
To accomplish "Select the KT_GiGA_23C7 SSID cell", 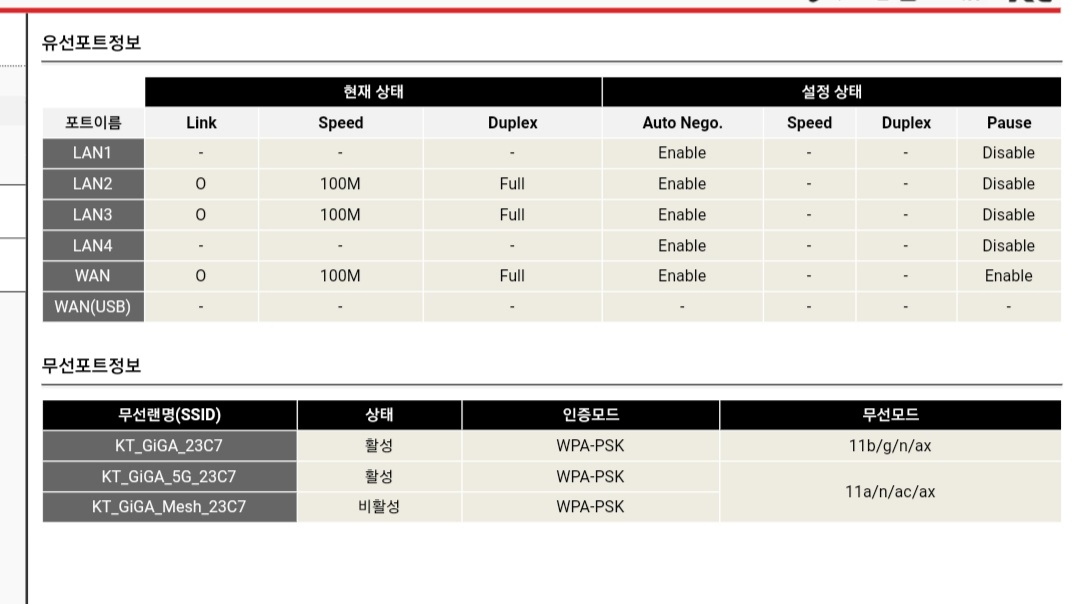I will (169, 446).
